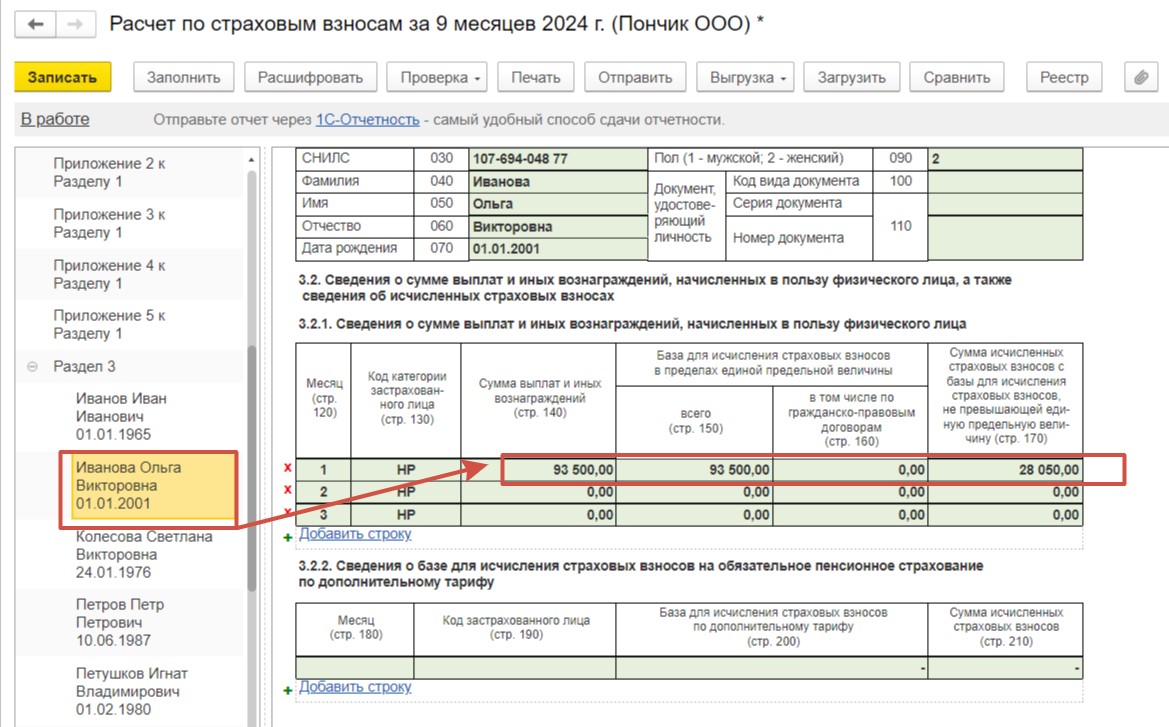Click the СНИЛС field 107-694-048 77
The image size is (1169, 727).
point(558,159)
